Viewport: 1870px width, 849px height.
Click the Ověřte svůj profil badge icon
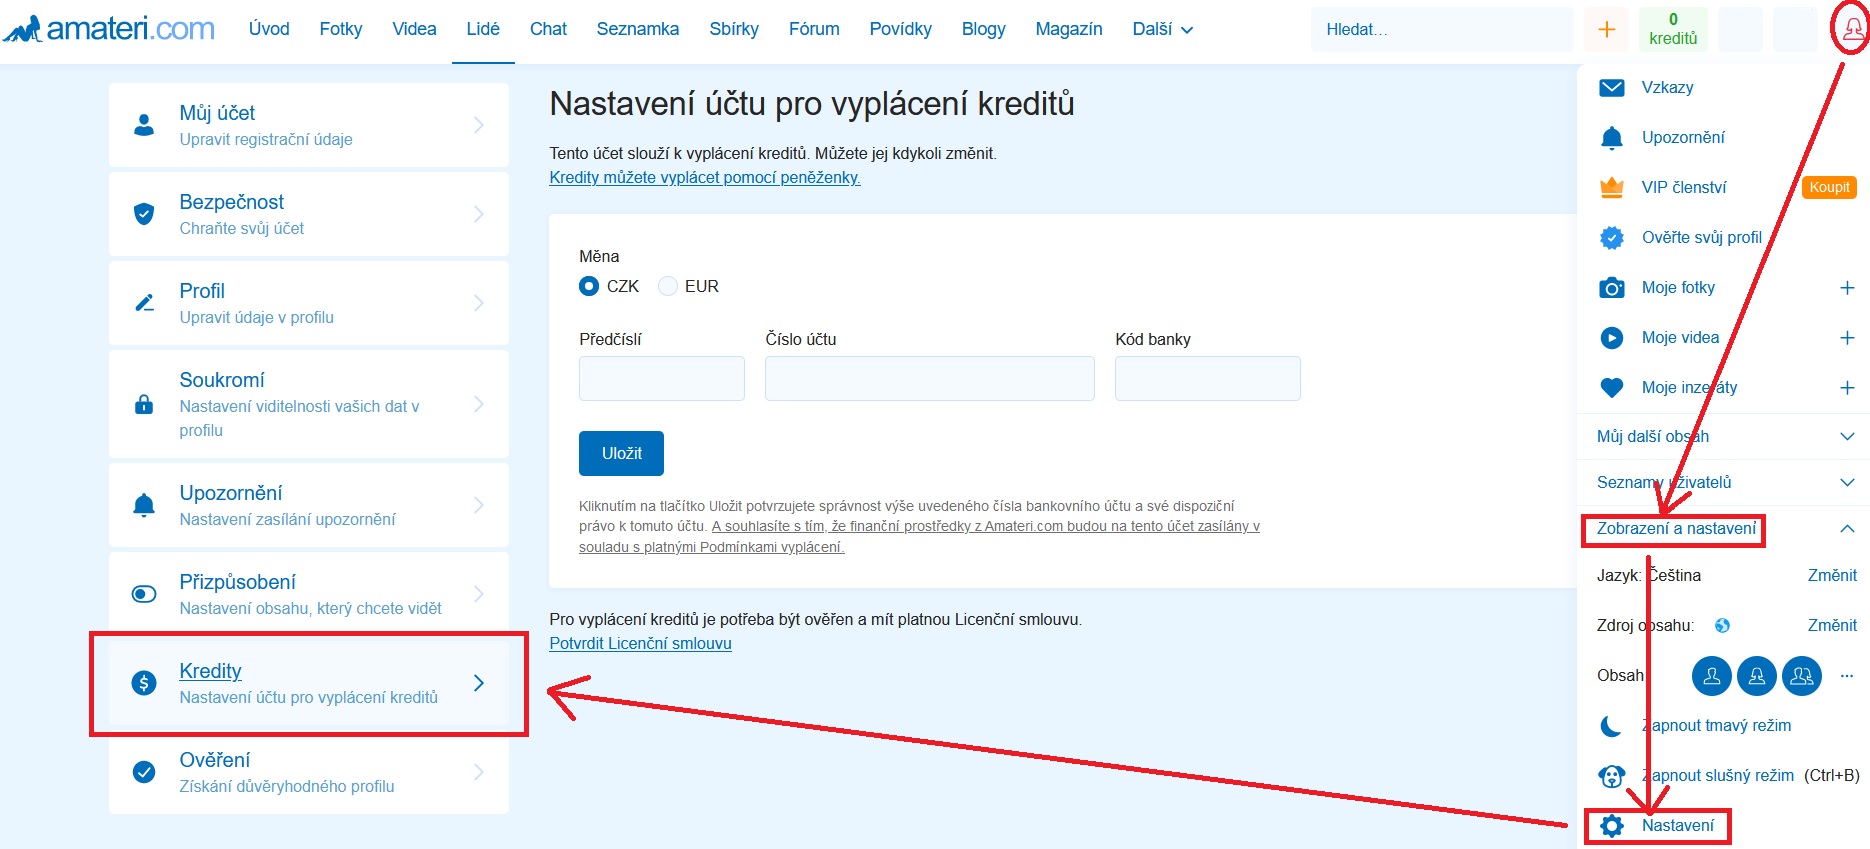[1612, 238]
